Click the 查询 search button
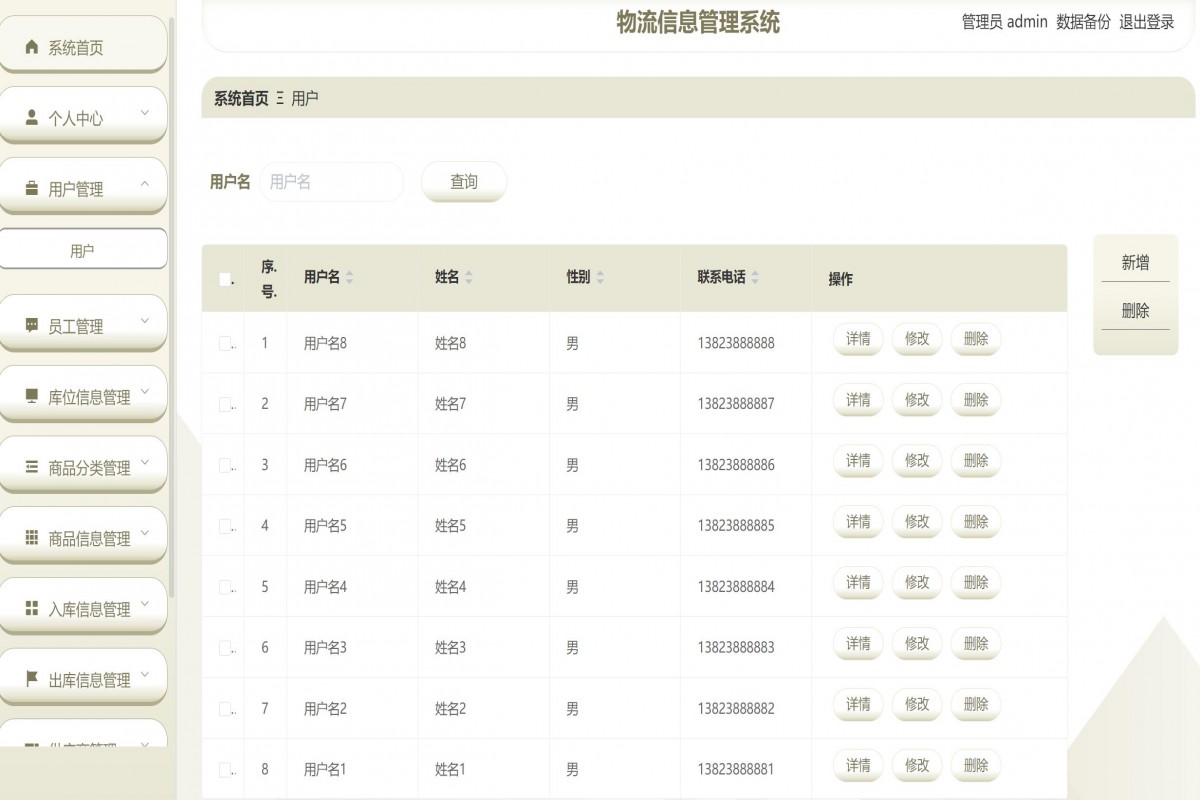This screenshot has width=1200, height=800. (x=463, y=181)
